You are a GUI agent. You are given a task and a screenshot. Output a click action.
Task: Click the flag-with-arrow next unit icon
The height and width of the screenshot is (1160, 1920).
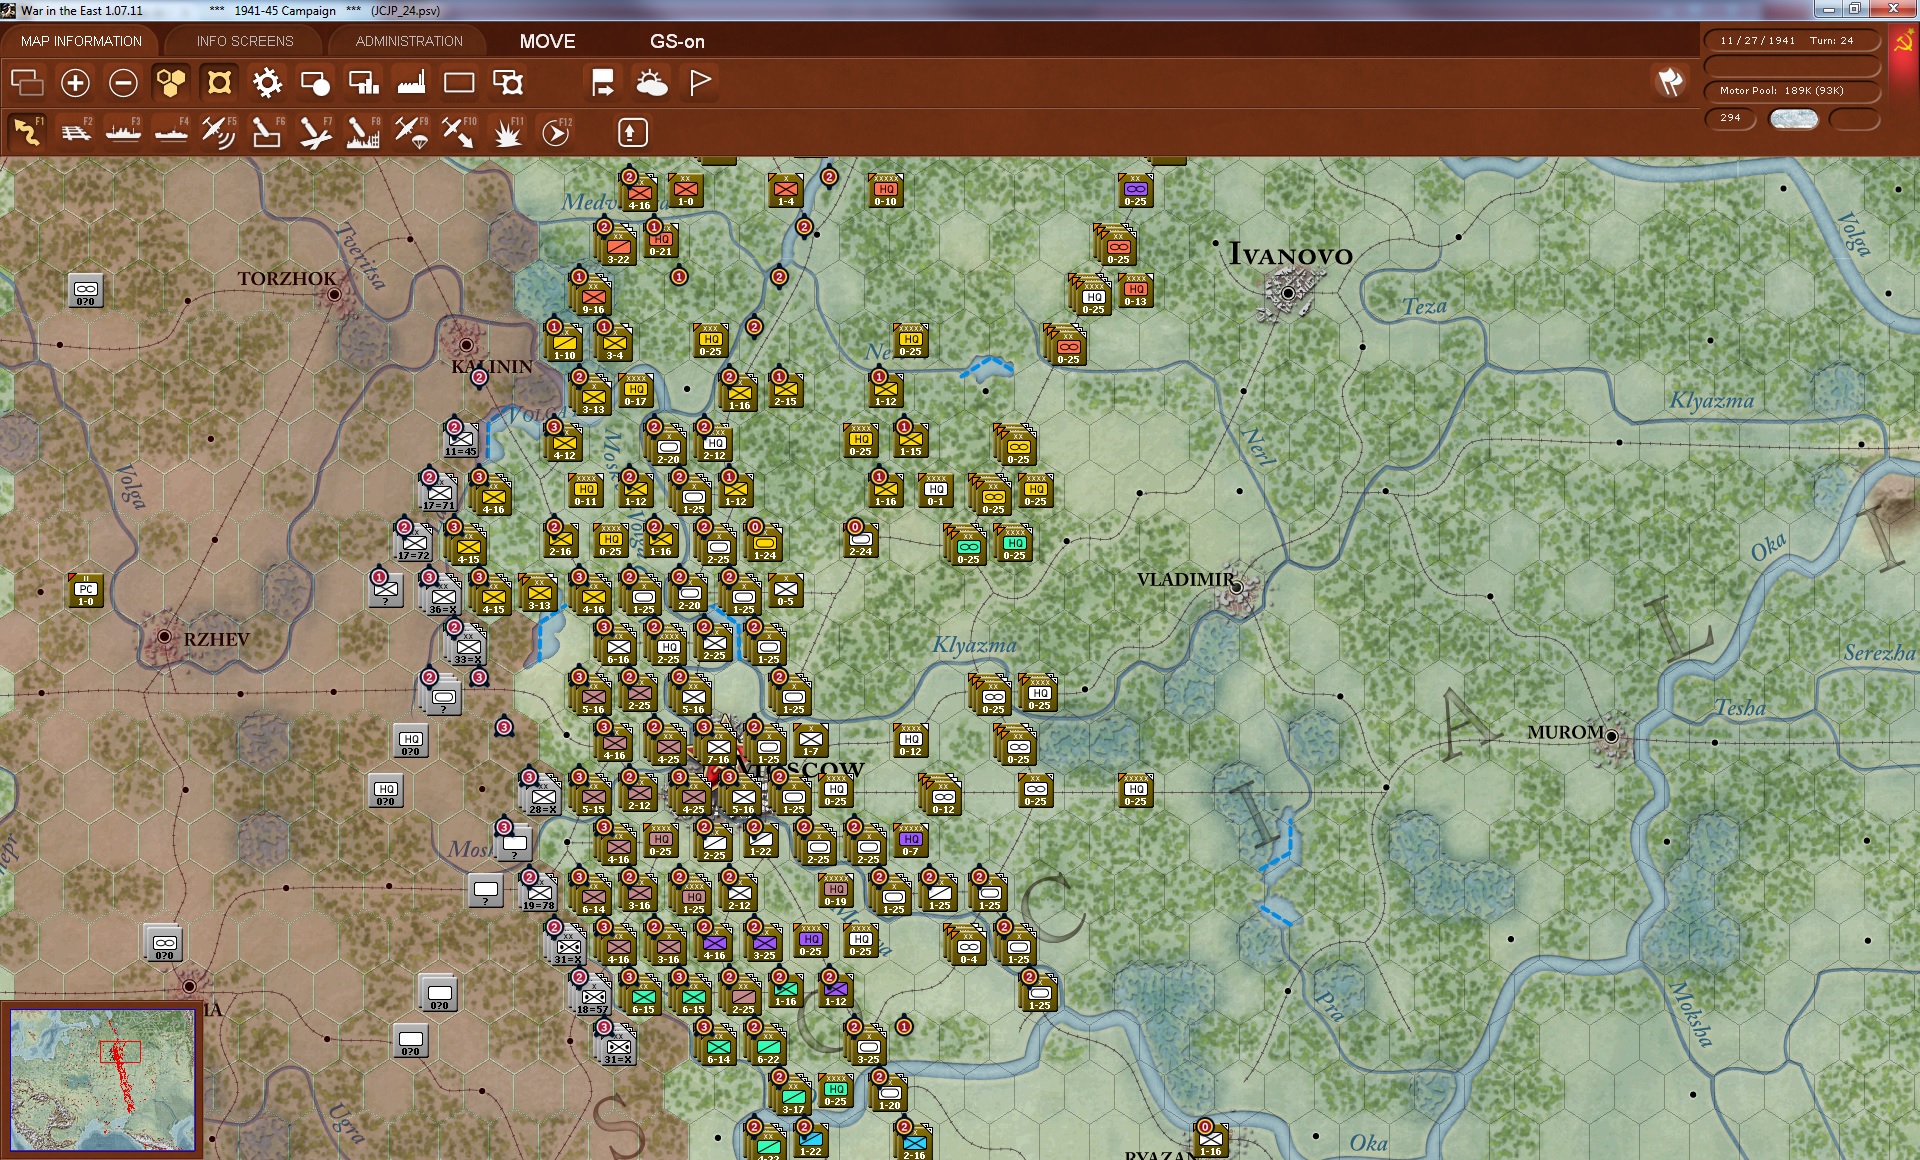pyautogui.click(x=603, y=82)
